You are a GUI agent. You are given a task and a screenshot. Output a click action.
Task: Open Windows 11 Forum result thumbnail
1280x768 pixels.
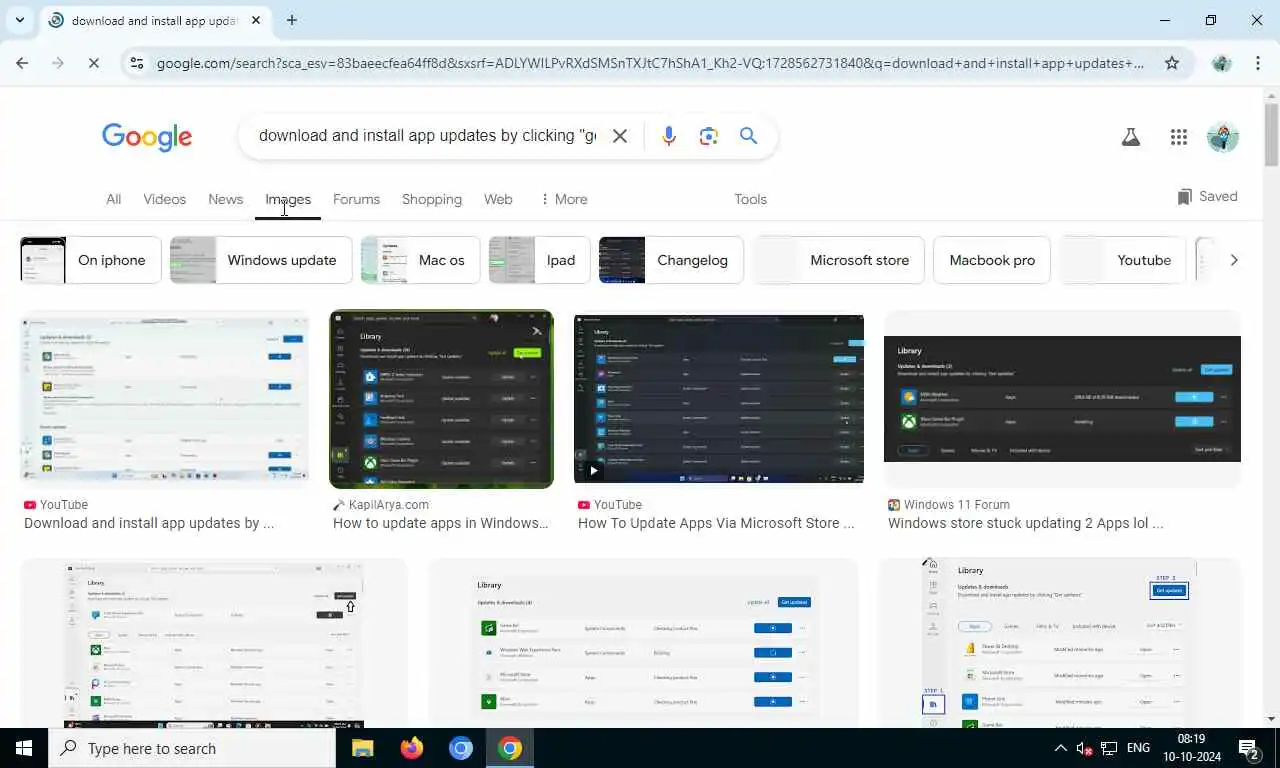tap(1062, 398)
